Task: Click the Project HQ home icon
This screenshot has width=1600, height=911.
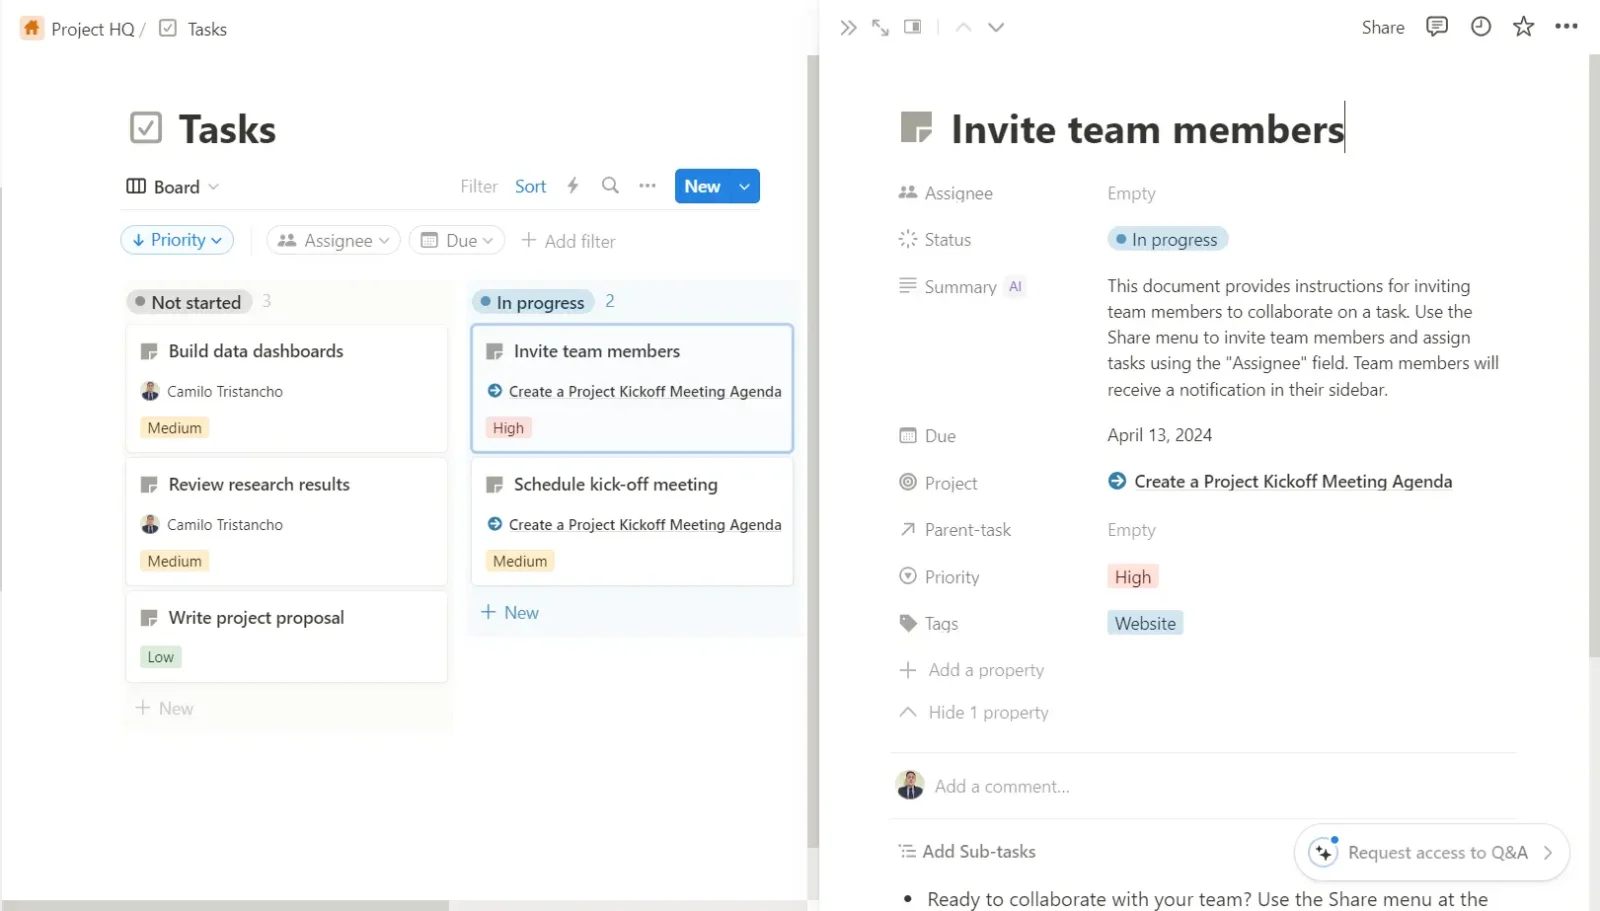Action: (x=32, y=28)
